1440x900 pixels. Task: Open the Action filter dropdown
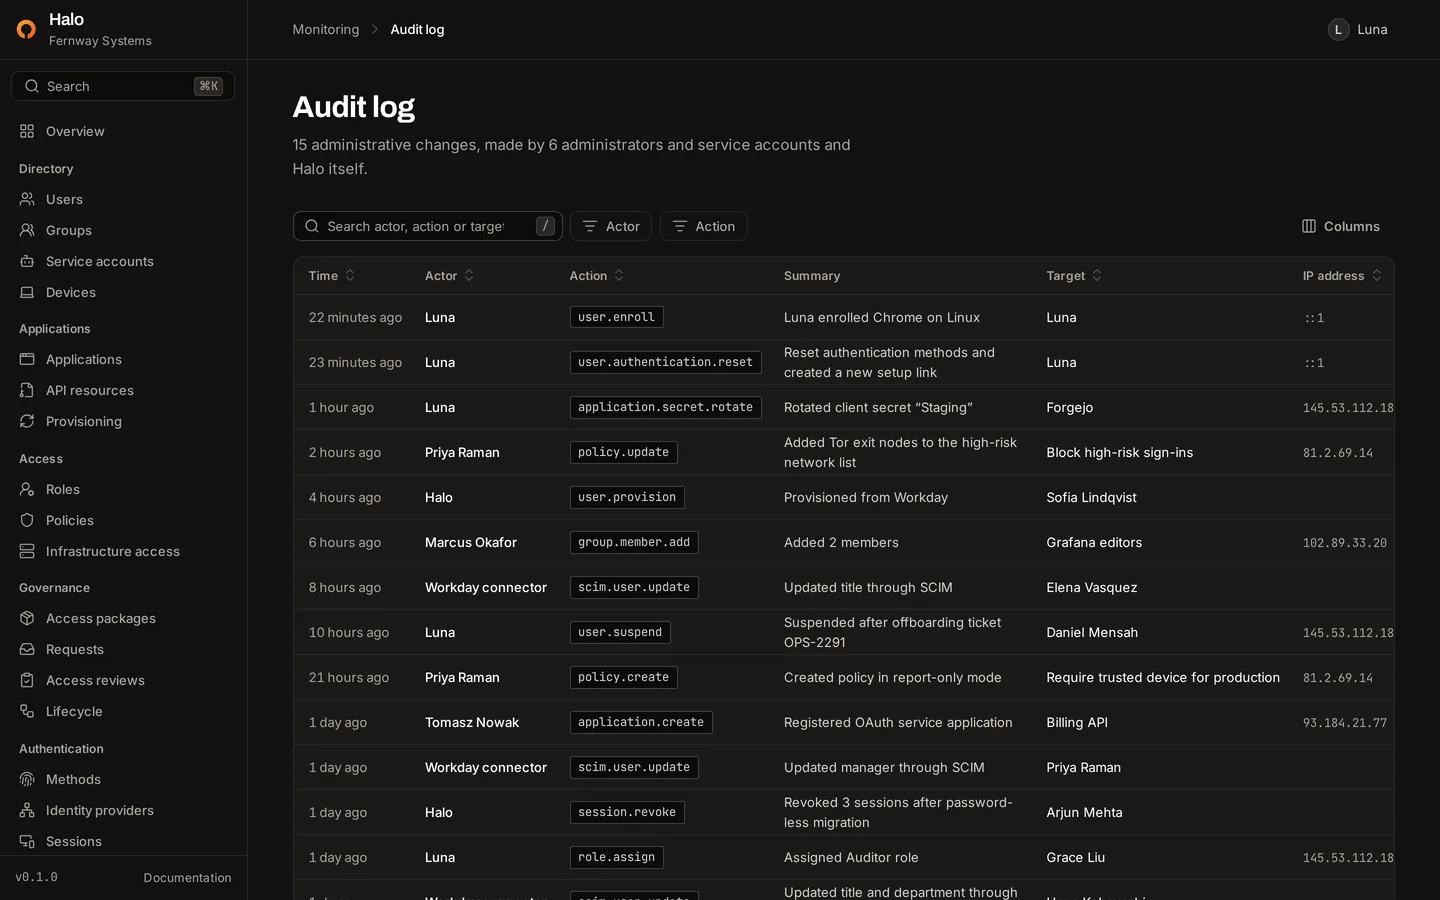pyautogui.click(x=704, y=226)
